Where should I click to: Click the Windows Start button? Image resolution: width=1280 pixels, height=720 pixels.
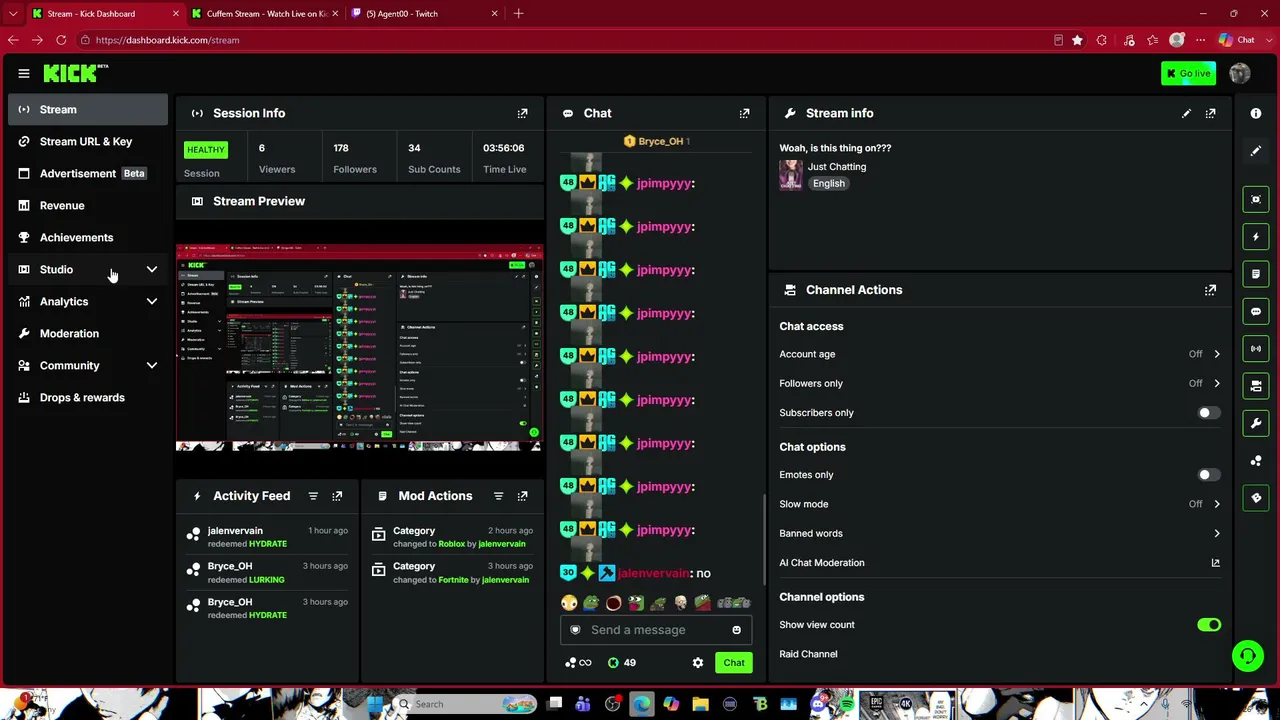click(x=376, y=704)
